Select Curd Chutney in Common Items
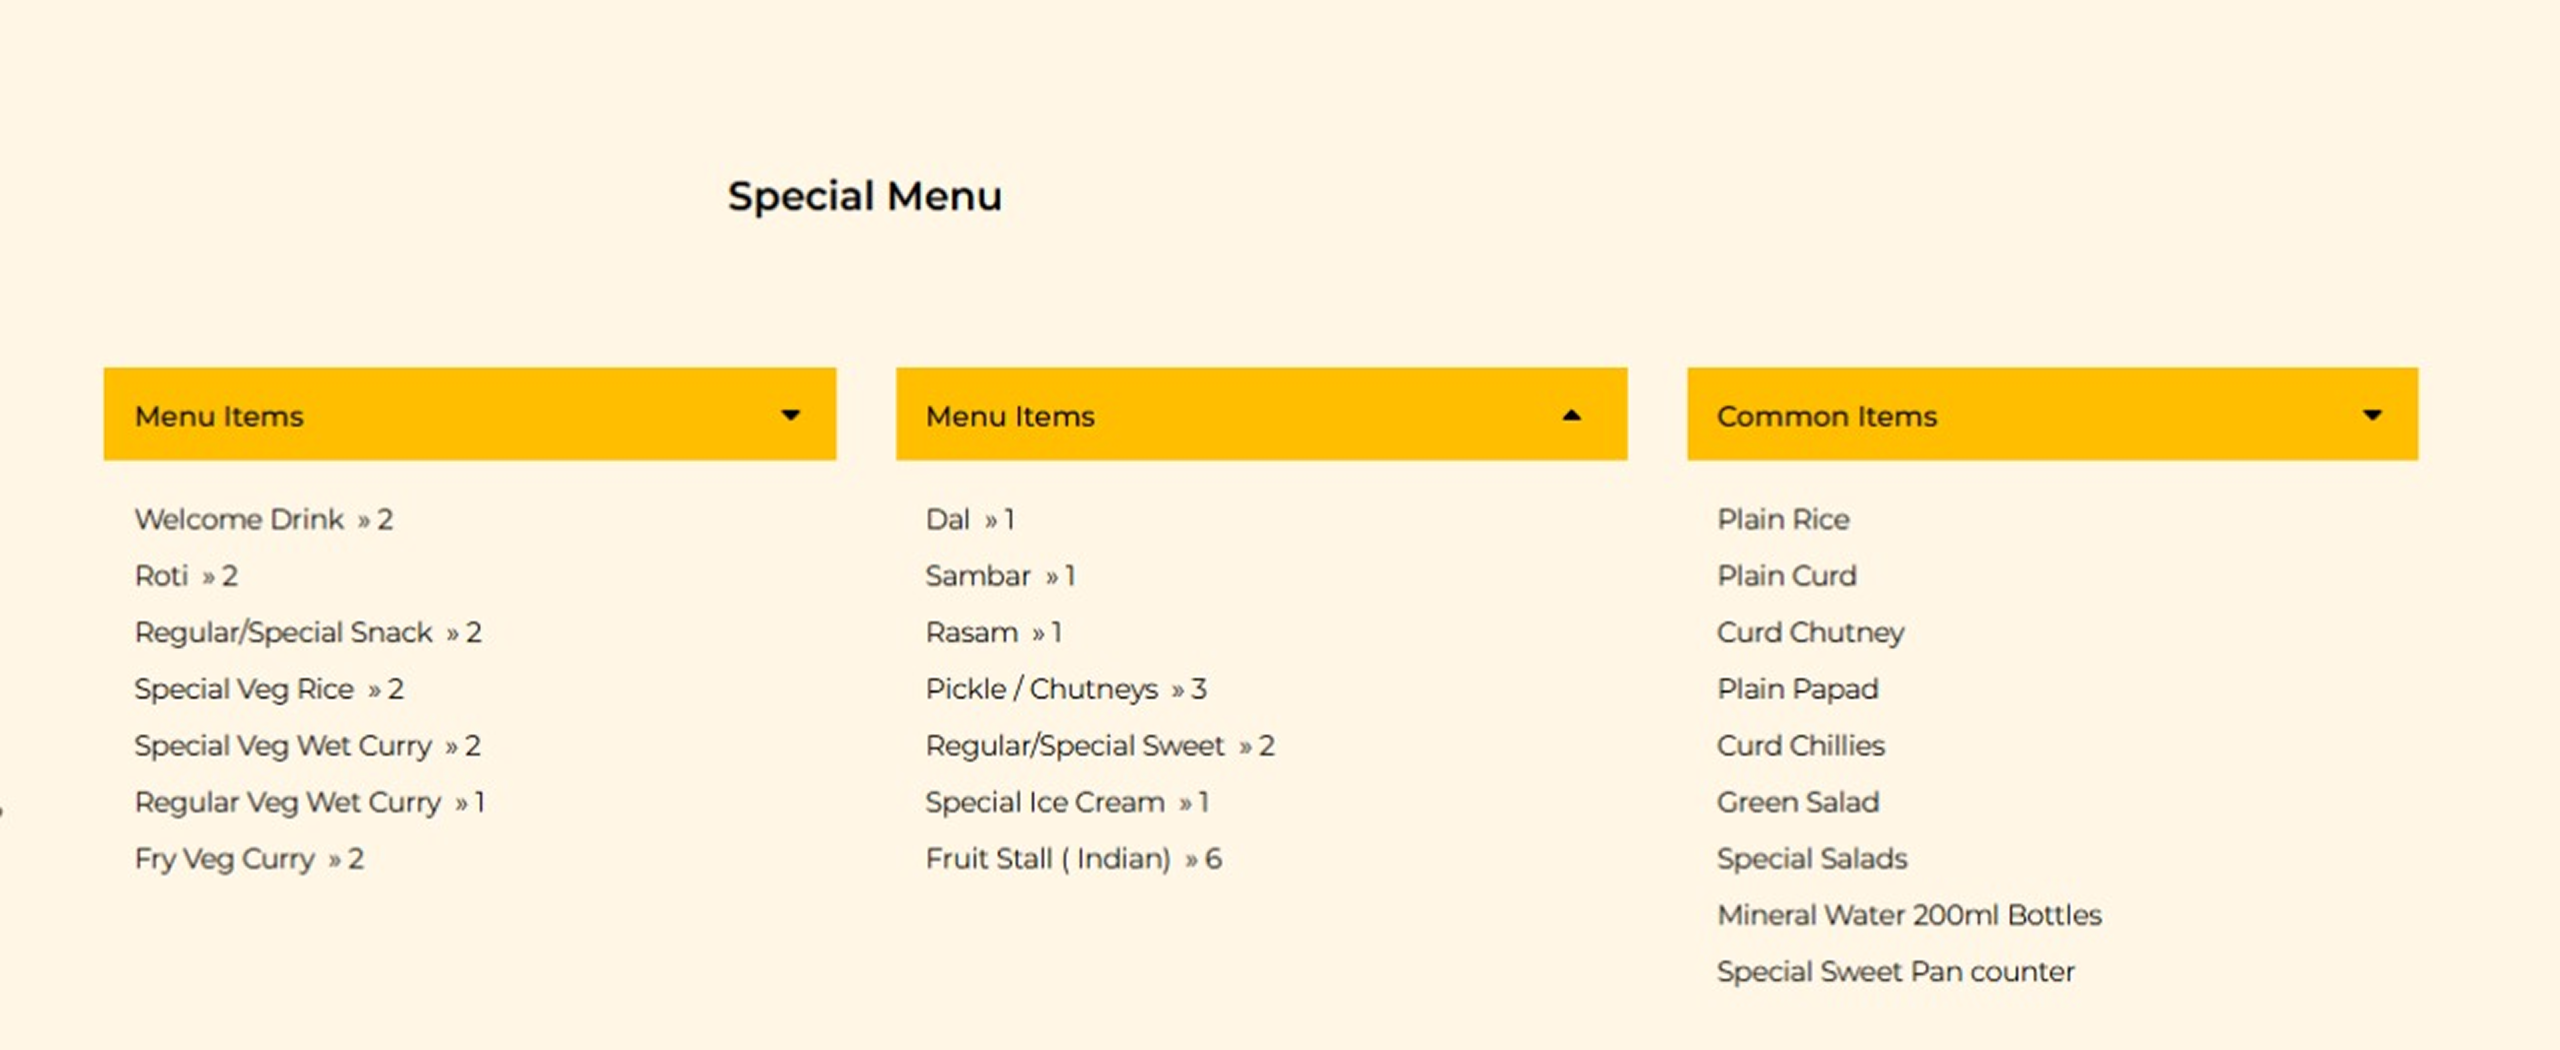 1810,632
